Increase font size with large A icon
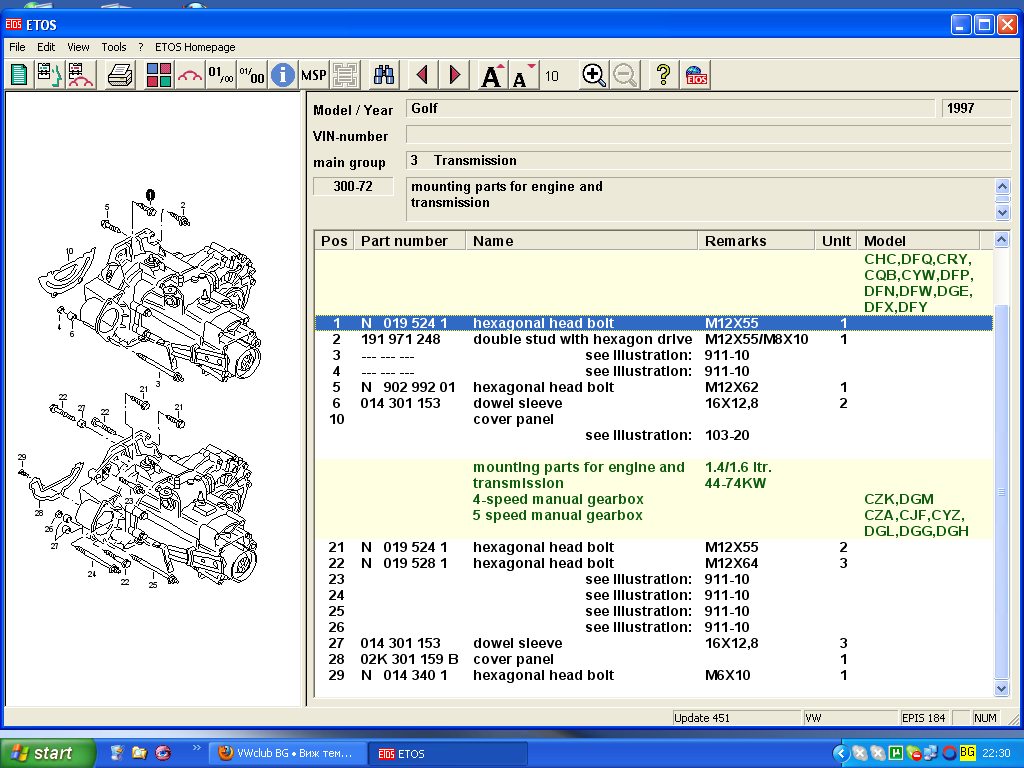Viewport: 1024px width, 768px height. (x=491, y=75)
